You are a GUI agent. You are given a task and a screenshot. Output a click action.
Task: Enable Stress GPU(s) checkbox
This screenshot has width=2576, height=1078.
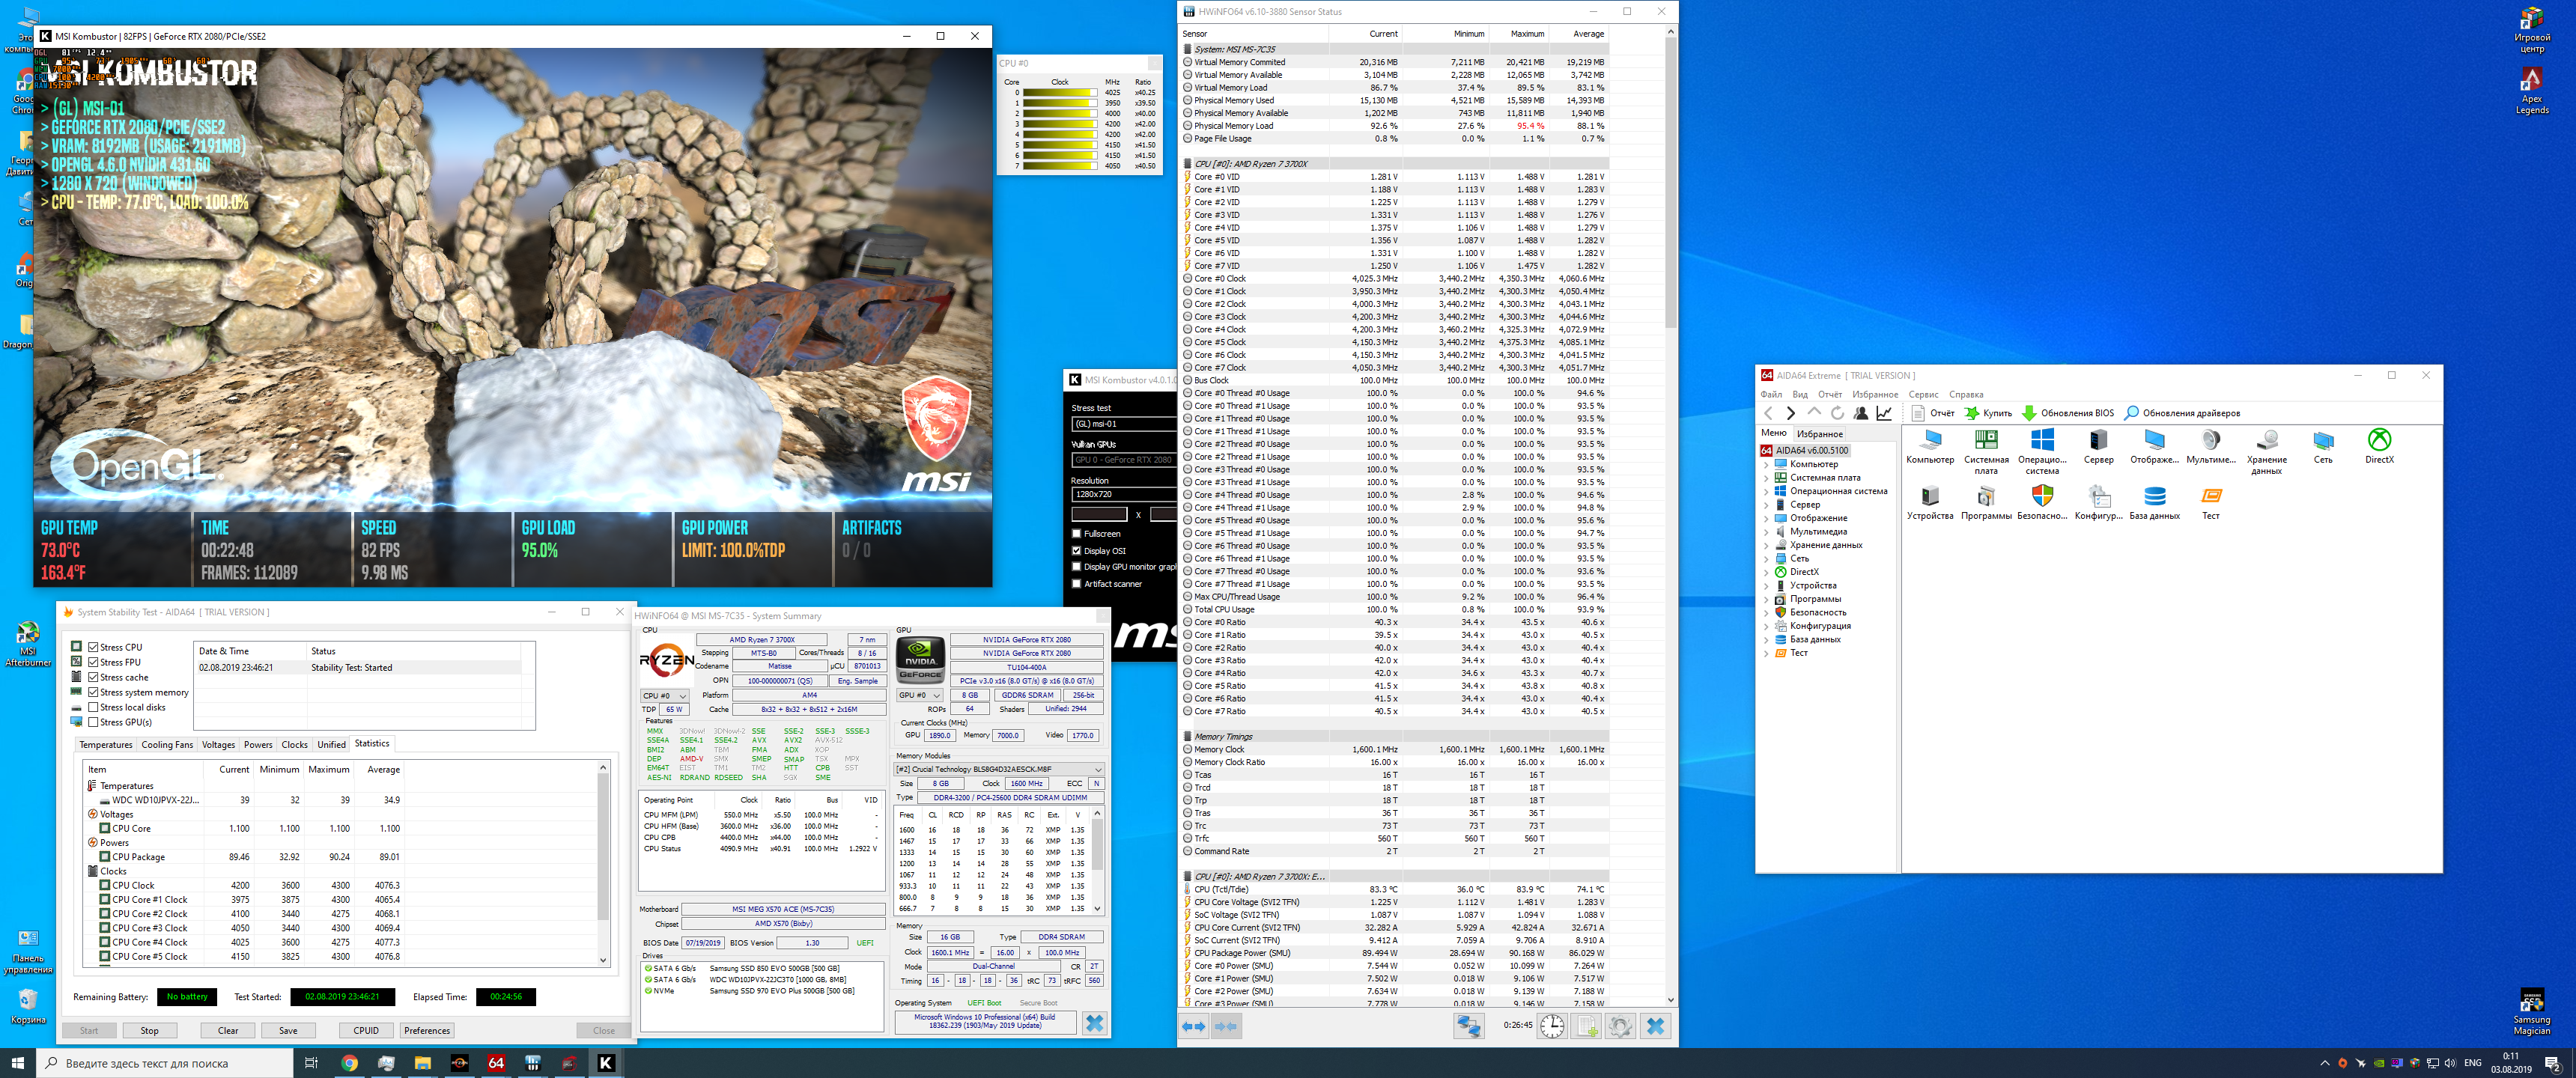(93, 722)
